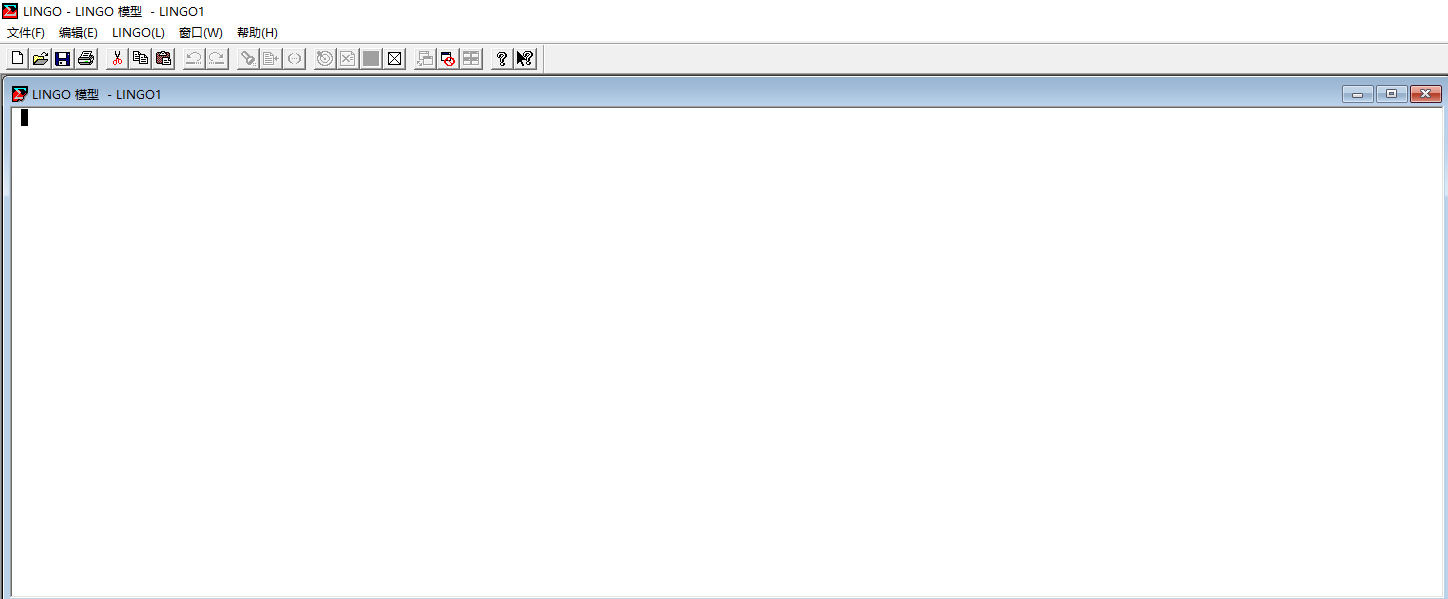This screenshot has width=1448, height=599.
Task: Open the 编辑(E) menu
Action: tap(78, 33)
